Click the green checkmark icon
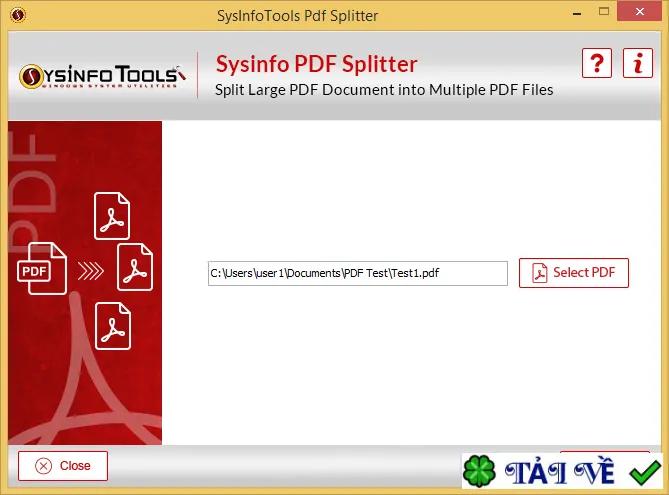This screenshot has width=669, height=495. pyautogui.click(x=645, y=472)
